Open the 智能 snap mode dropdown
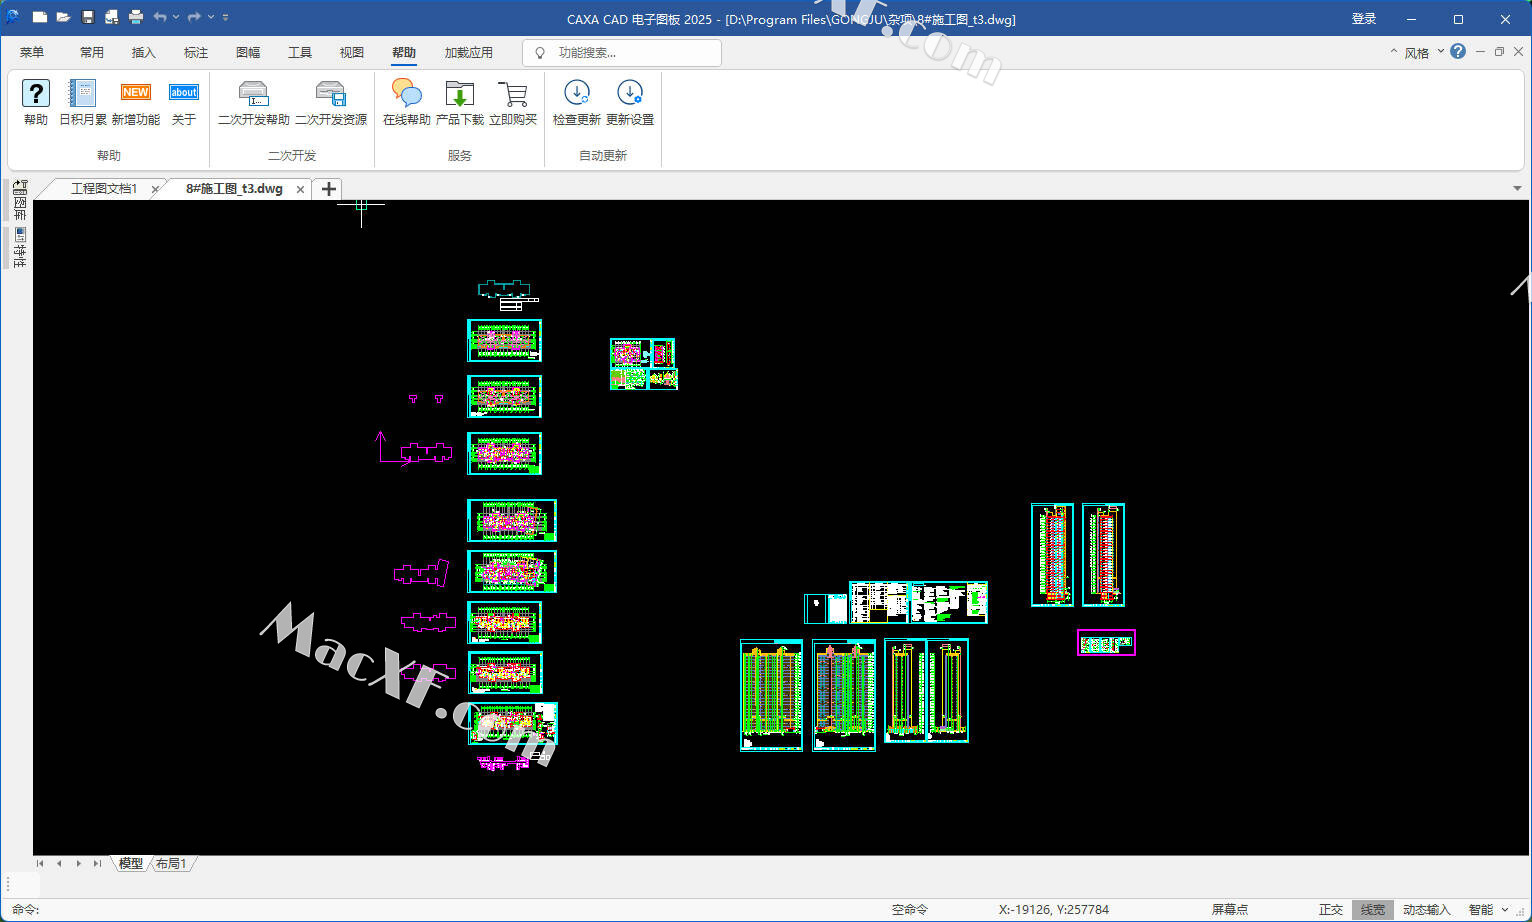The width and height of the screenshot is (1532, 922). (x=1488, y=910)
